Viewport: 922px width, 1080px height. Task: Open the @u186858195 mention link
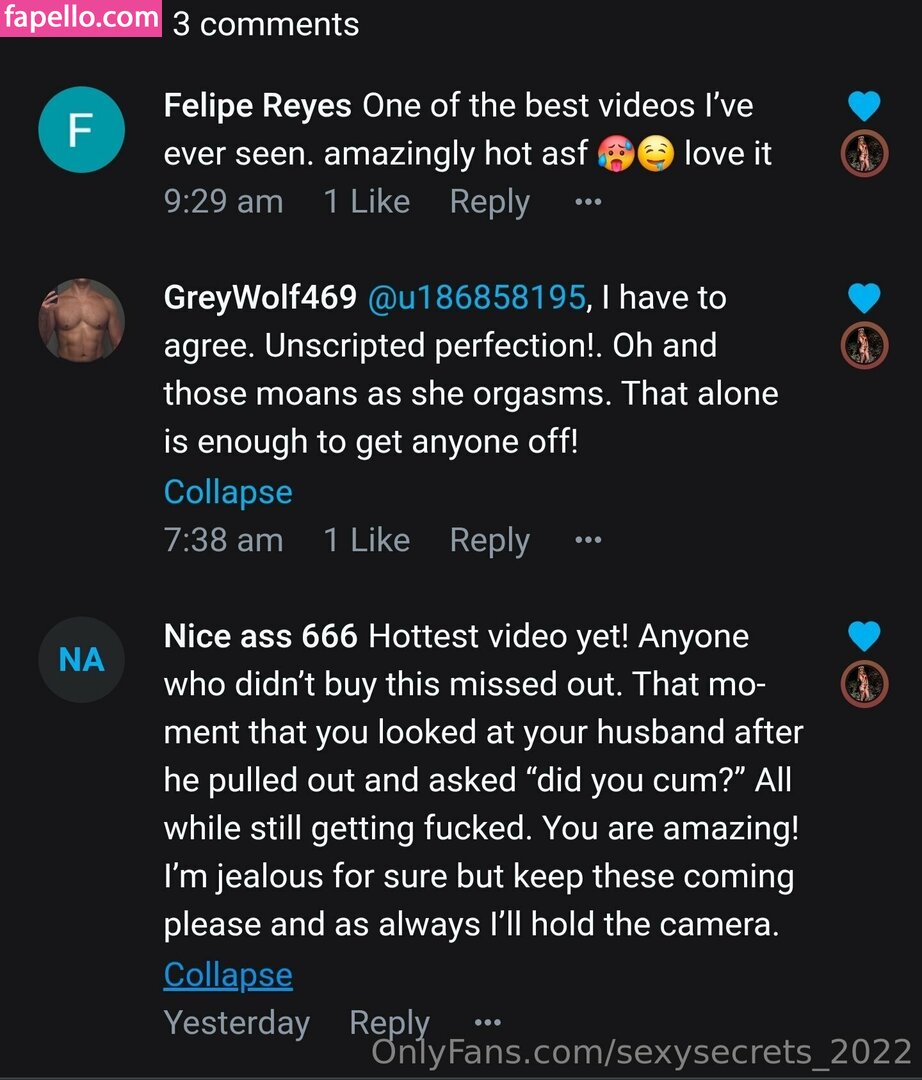click(x=477, y=298)
